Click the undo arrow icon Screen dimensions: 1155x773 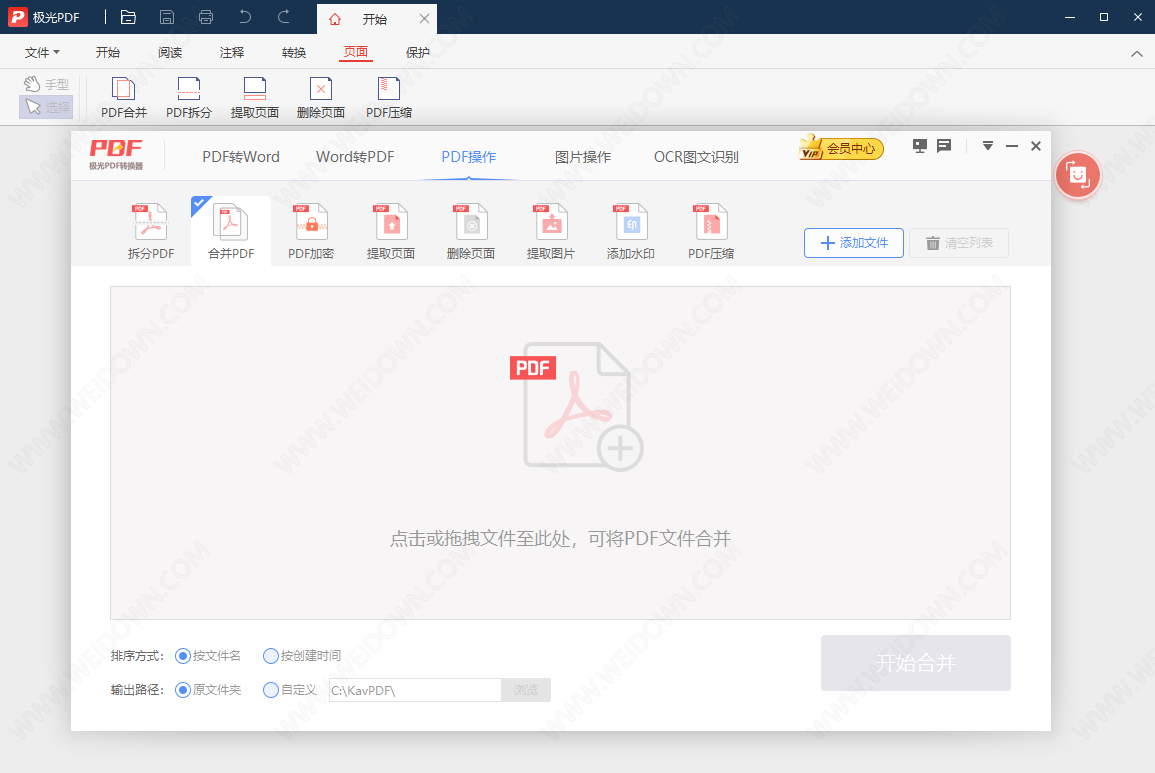point(245,17)
